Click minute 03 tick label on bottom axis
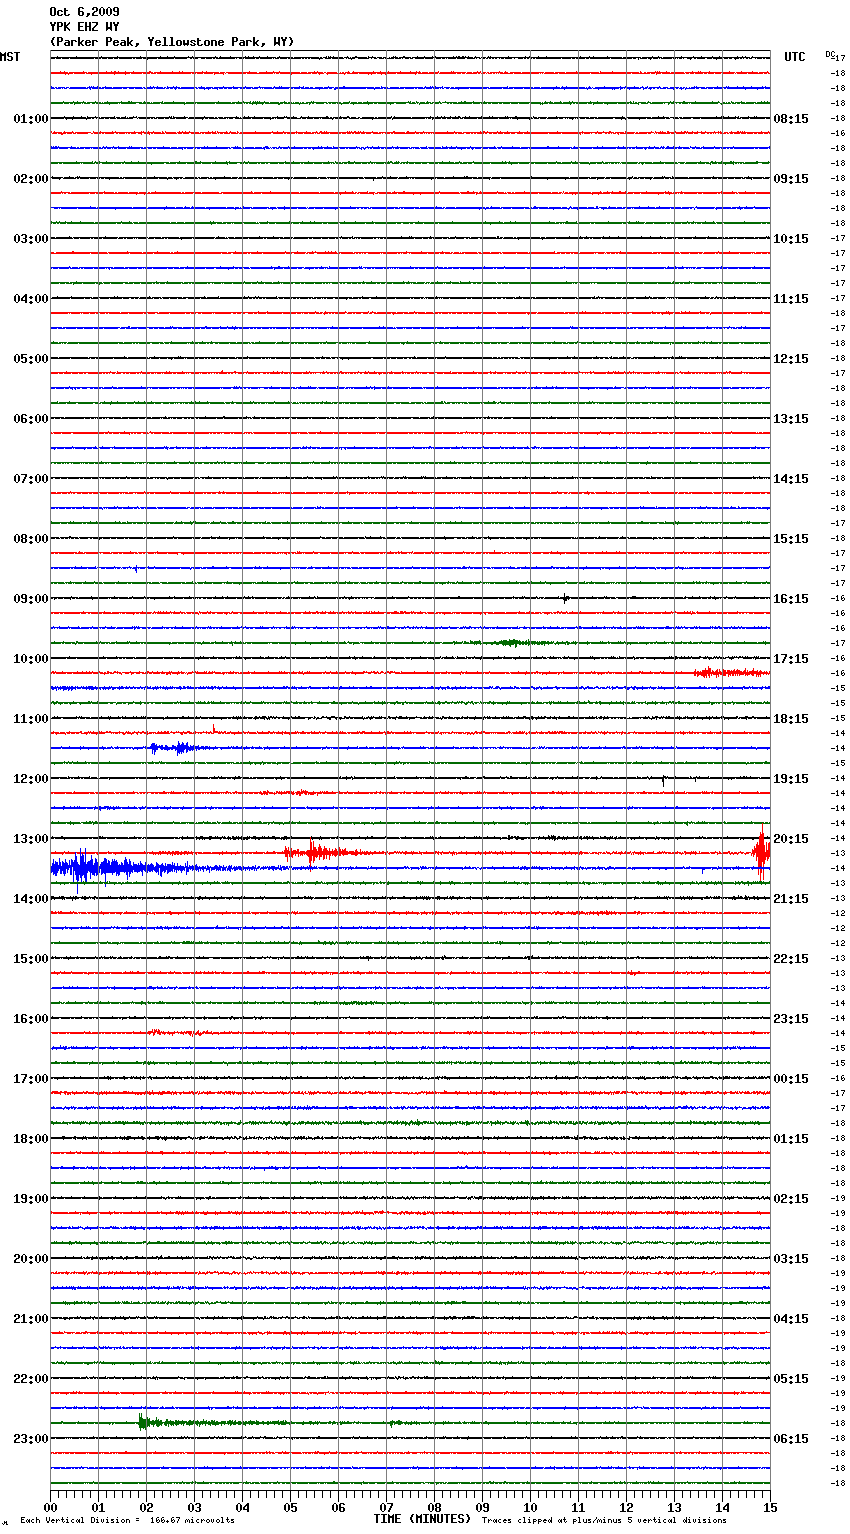This screenshot has height=1534, width=850. pos(194,1507)
